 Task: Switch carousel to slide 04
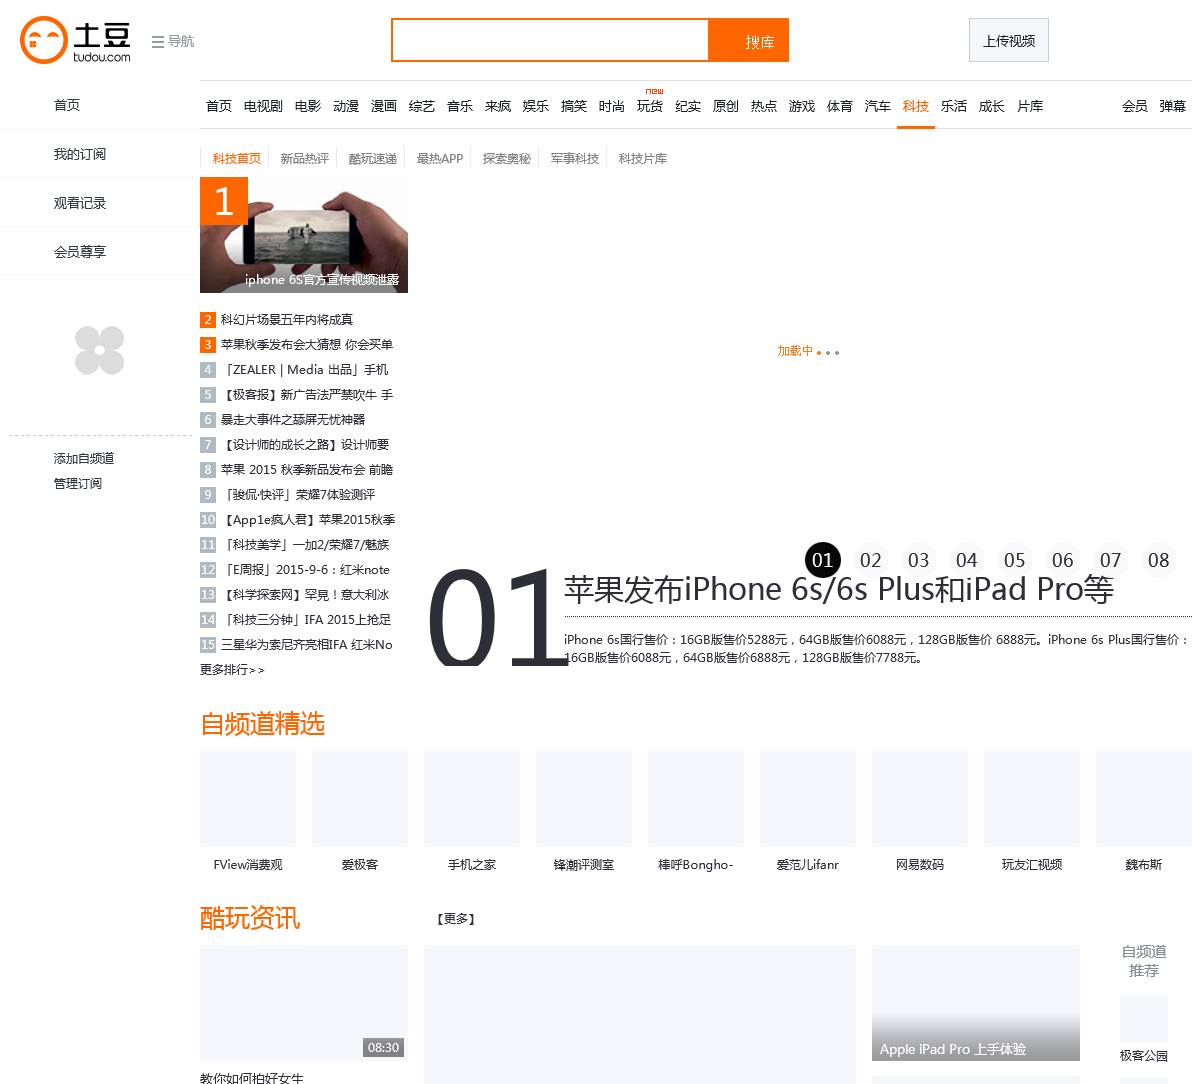tap(966, 560)
